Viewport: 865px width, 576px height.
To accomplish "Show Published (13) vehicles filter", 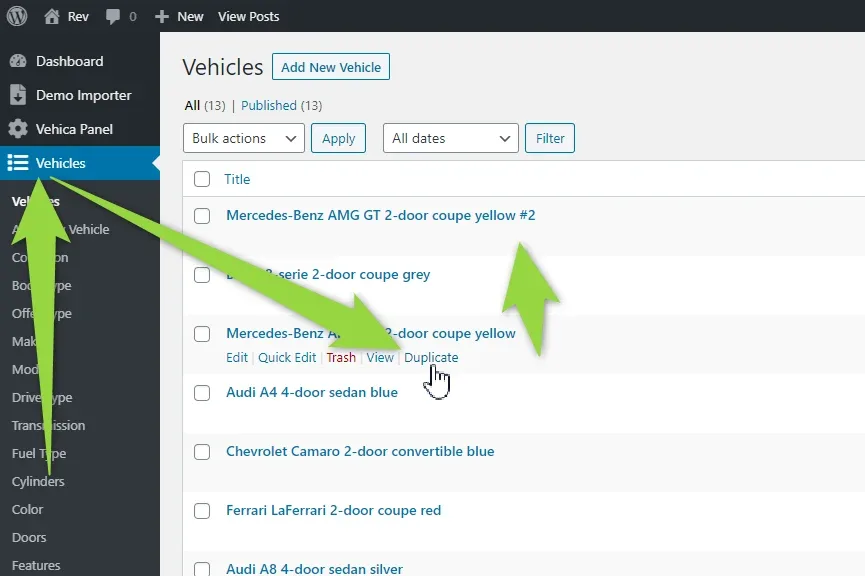I will pos(281,105).
